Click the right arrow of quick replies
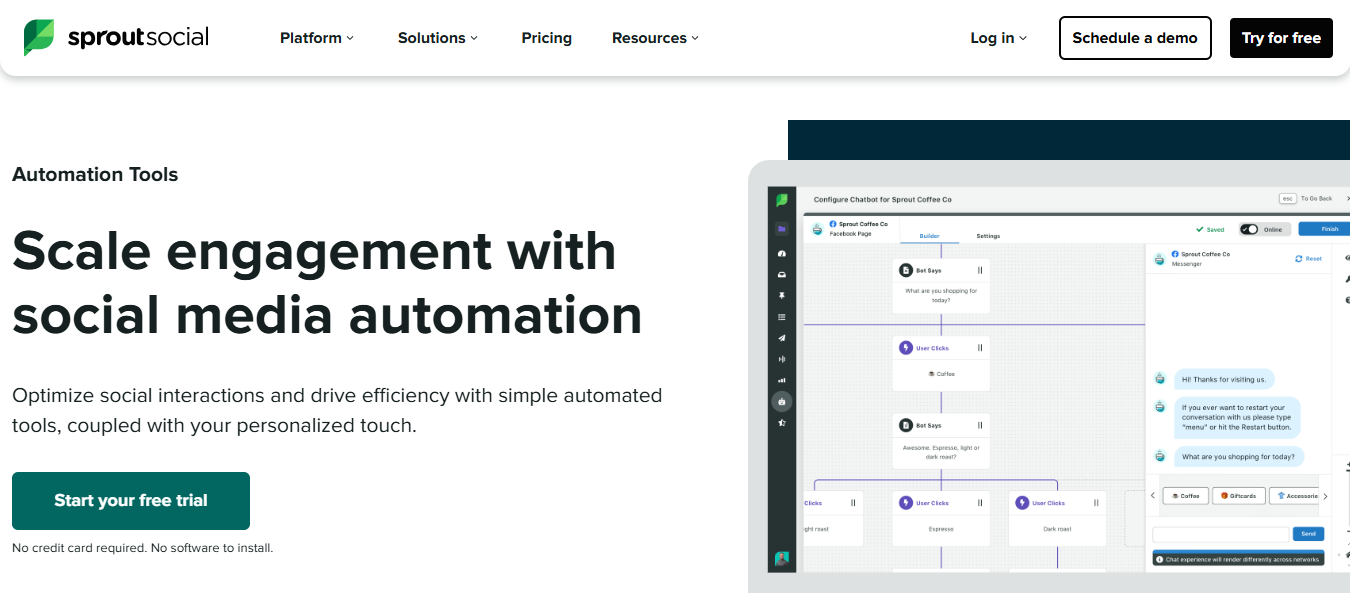Image resolution: width=1350 pixels, height=593 pixels. 1325,496
